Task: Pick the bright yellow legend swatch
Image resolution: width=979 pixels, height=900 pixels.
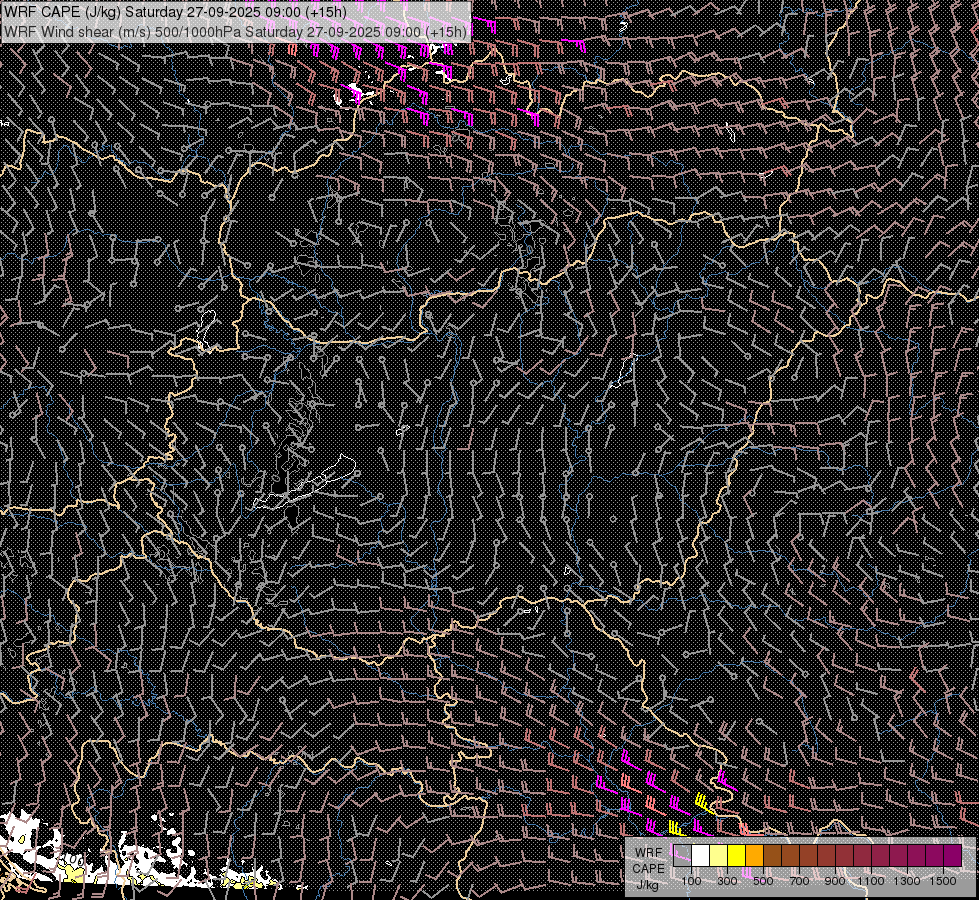Action: pyautogui.click(x=737, y=855)
